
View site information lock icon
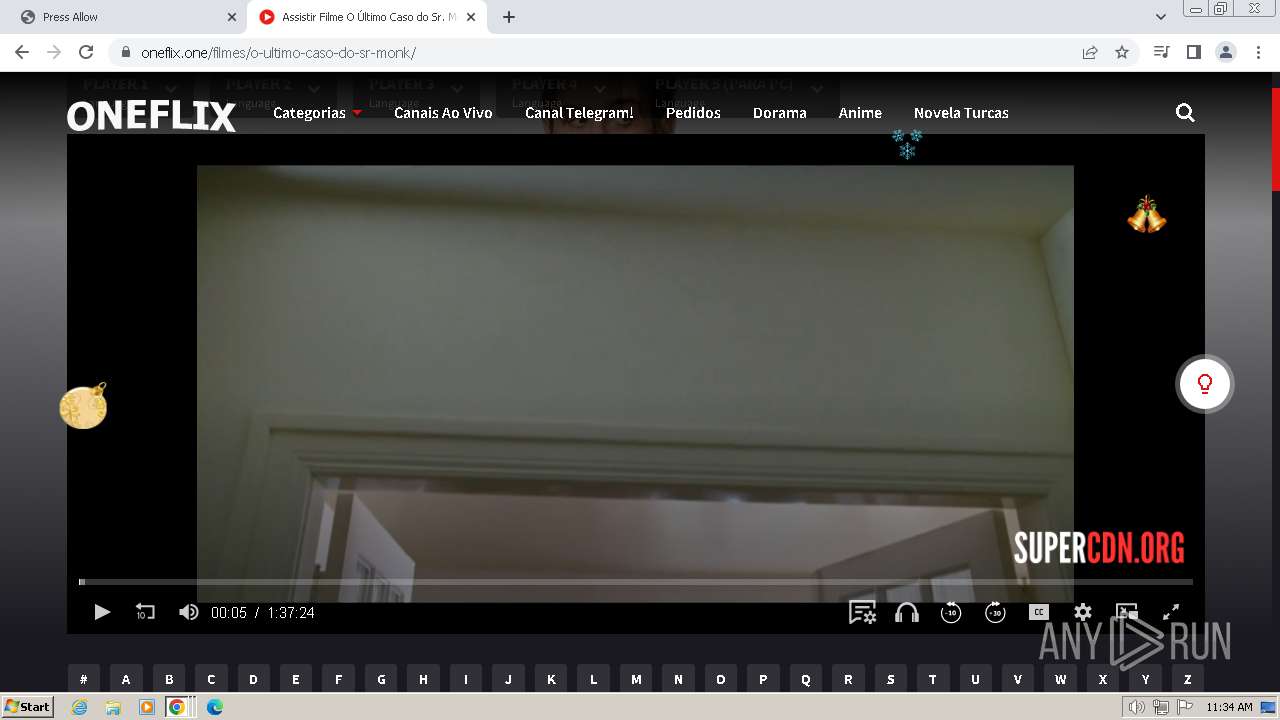click(125, 53)
